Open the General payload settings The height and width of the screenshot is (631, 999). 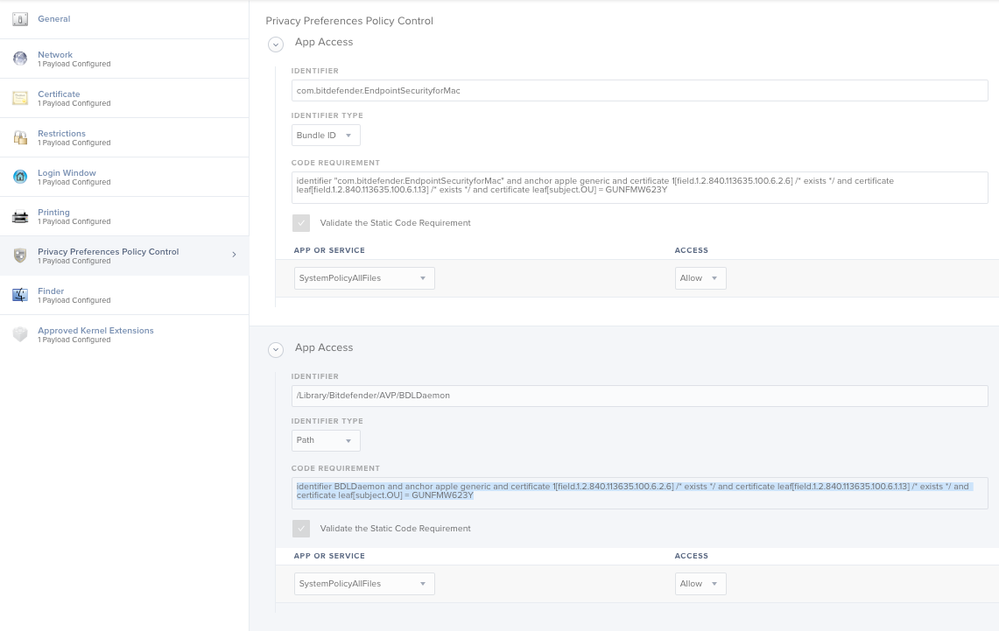tap(124, 19)
